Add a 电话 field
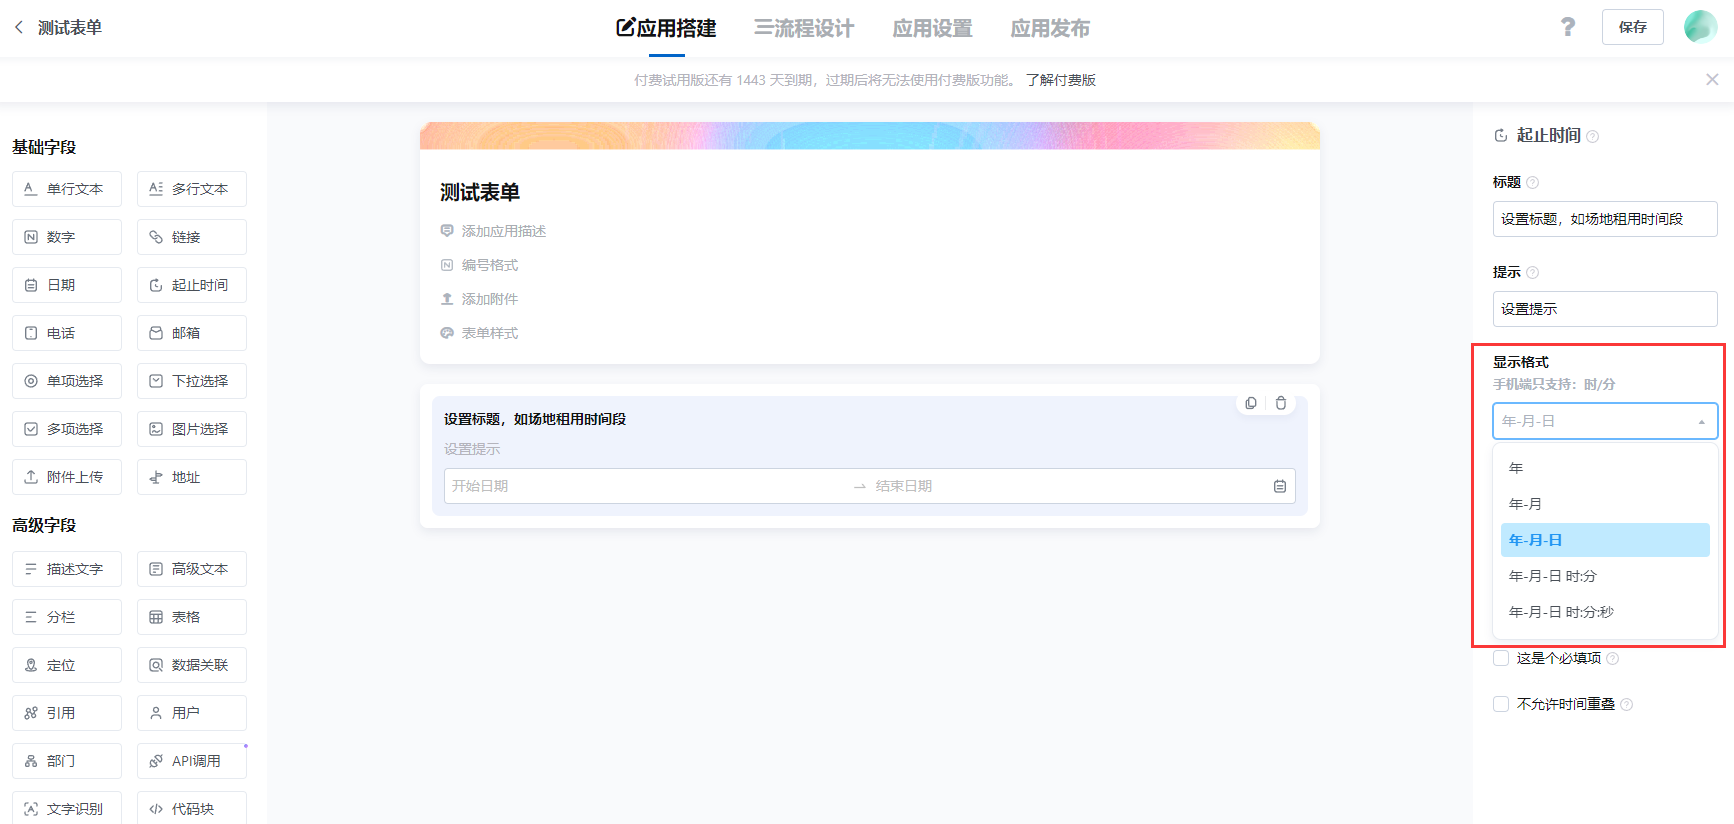 click(x=67, y=333)
